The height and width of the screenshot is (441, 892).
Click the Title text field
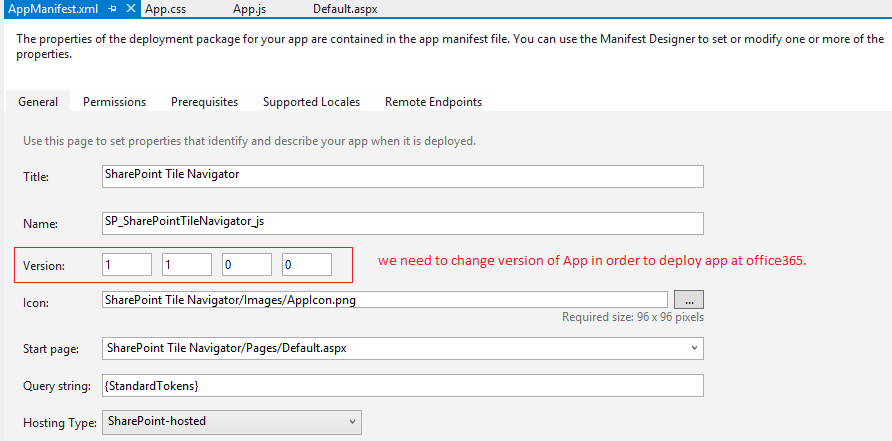click(x=403, y=176)
